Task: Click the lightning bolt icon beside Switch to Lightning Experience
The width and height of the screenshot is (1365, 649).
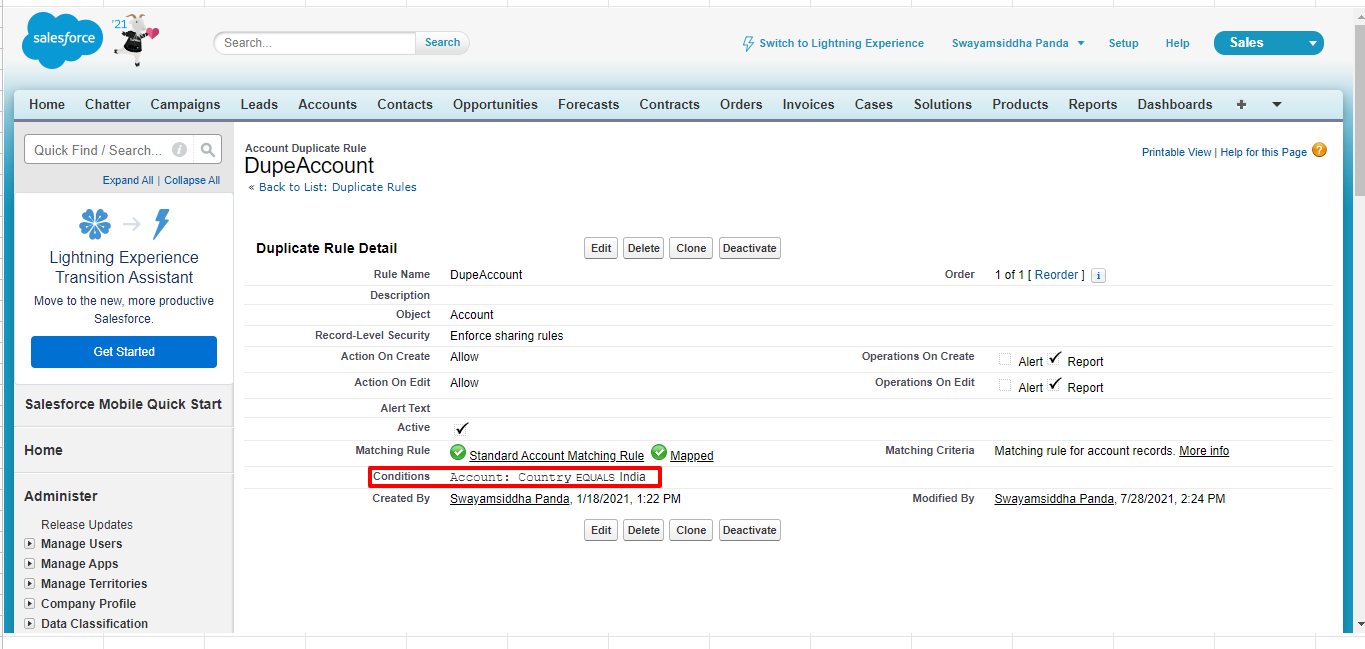Action: [x=748, y=44]
